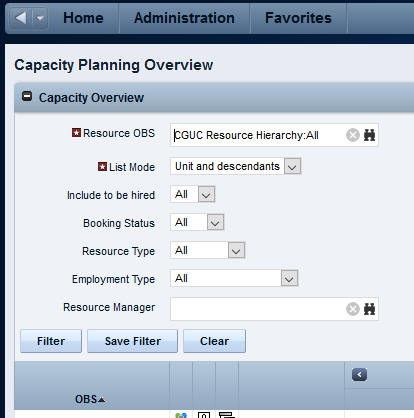Image resolution: width=414 pixels, height=418 pixels.
Task: Open the Booking Status dropdown
Action: (x=215, y=222)
